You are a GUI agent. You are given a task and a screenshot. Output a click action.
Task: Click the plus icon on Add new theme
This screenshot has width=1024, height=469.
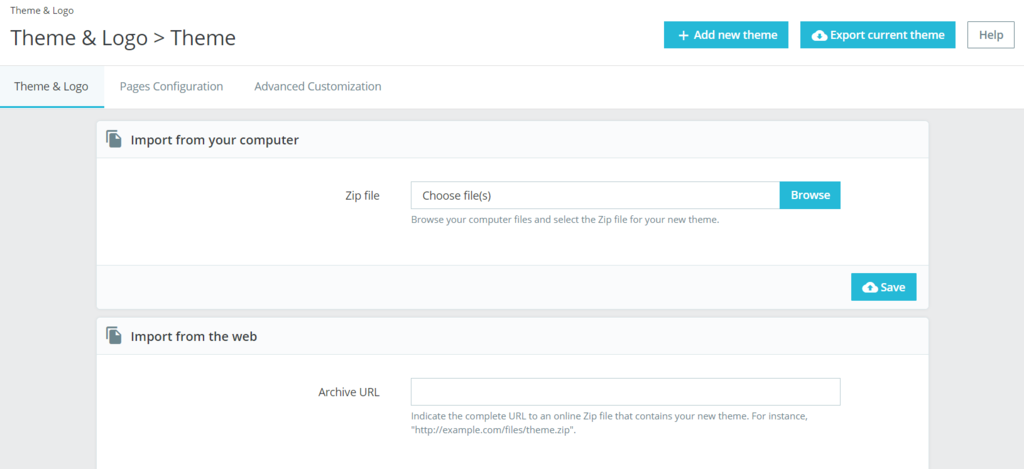click(683, 35)
